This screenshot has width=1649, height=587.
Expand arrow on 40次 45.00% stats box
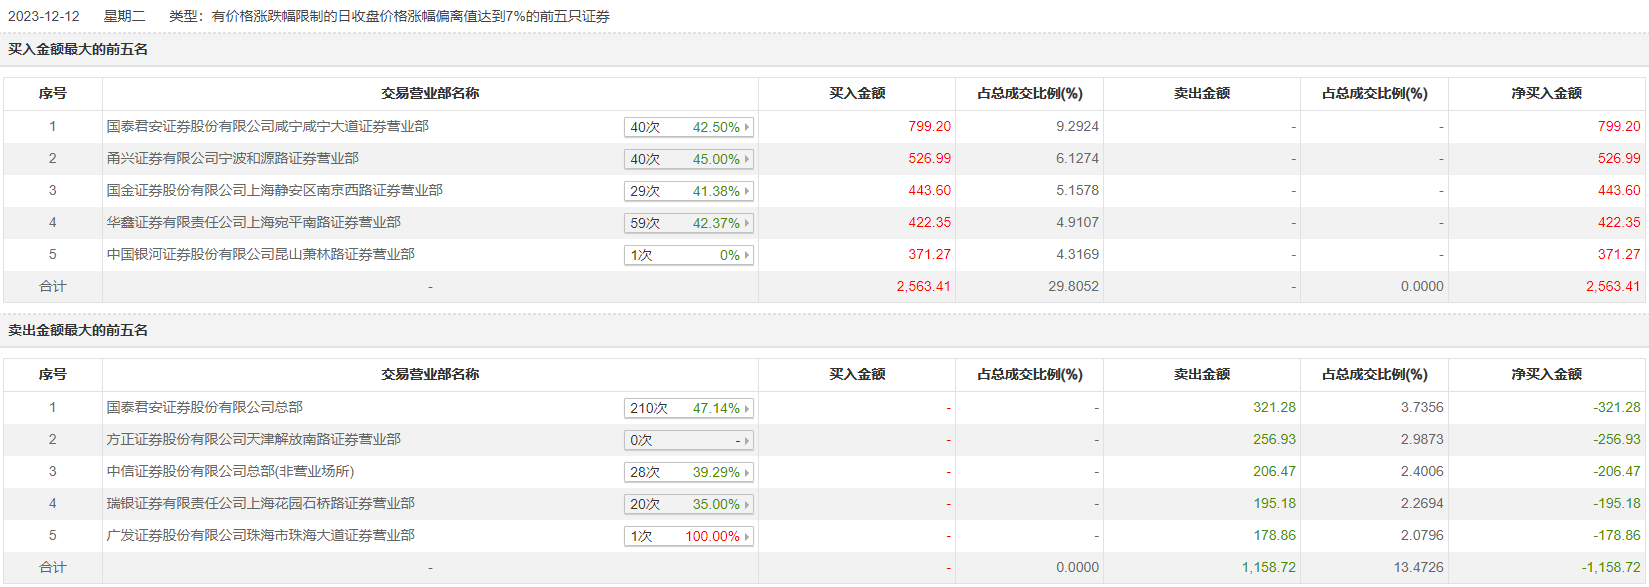[x=747, y=159]
